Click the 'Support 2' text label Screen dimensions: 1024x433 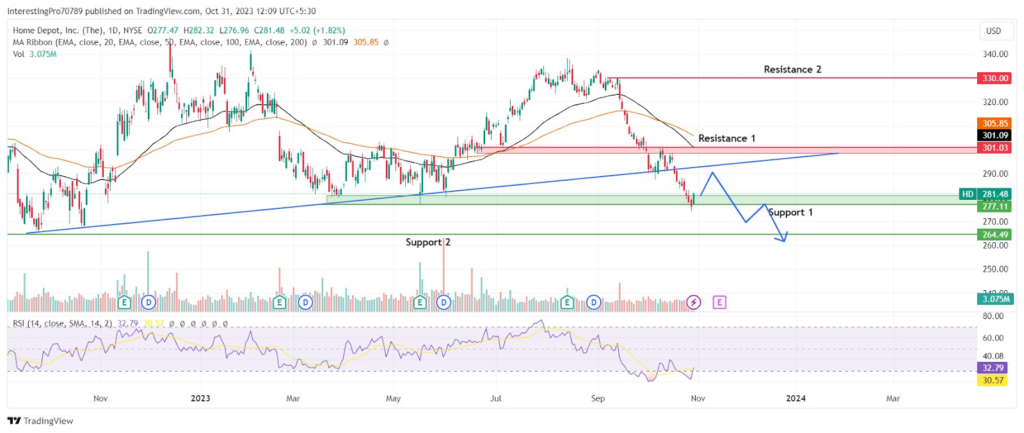(428, 242)
